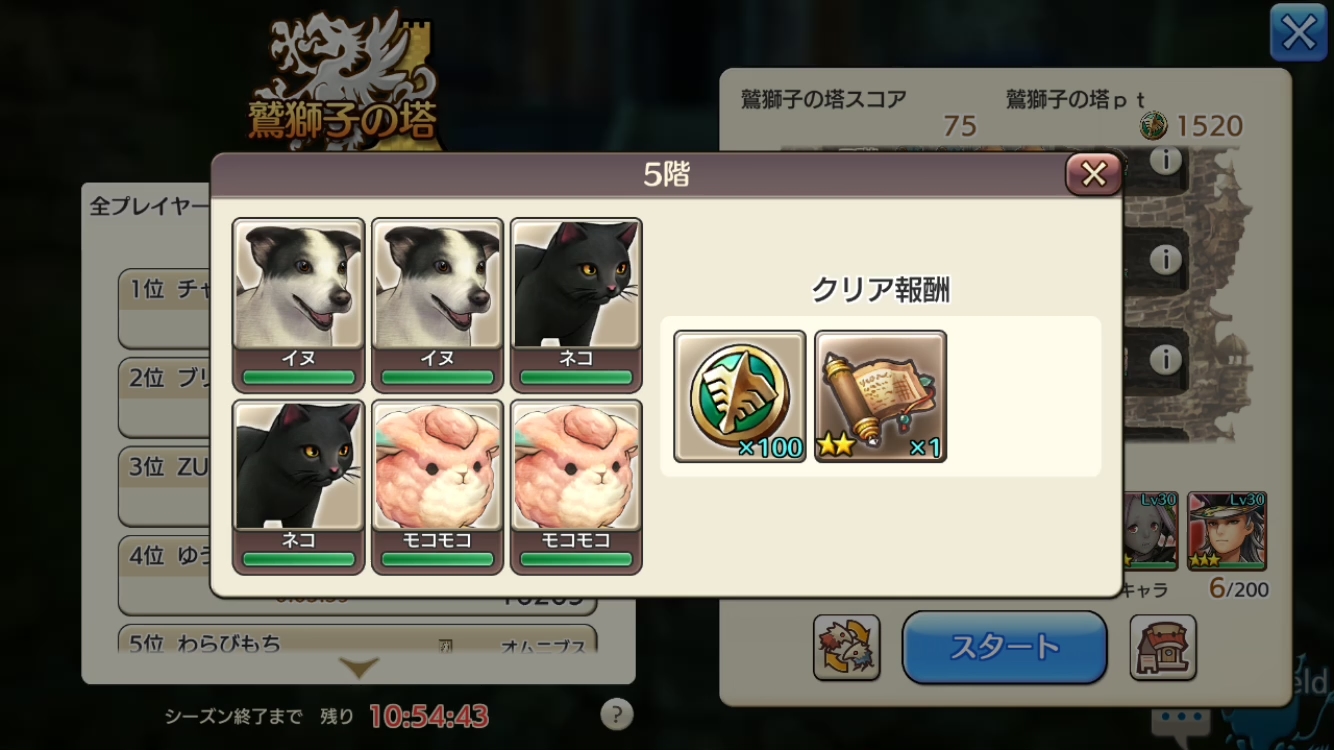Select the second イヌ dog enemy portrait
The height and width of the screenshot is (750, 1334).
coord(437,305)
